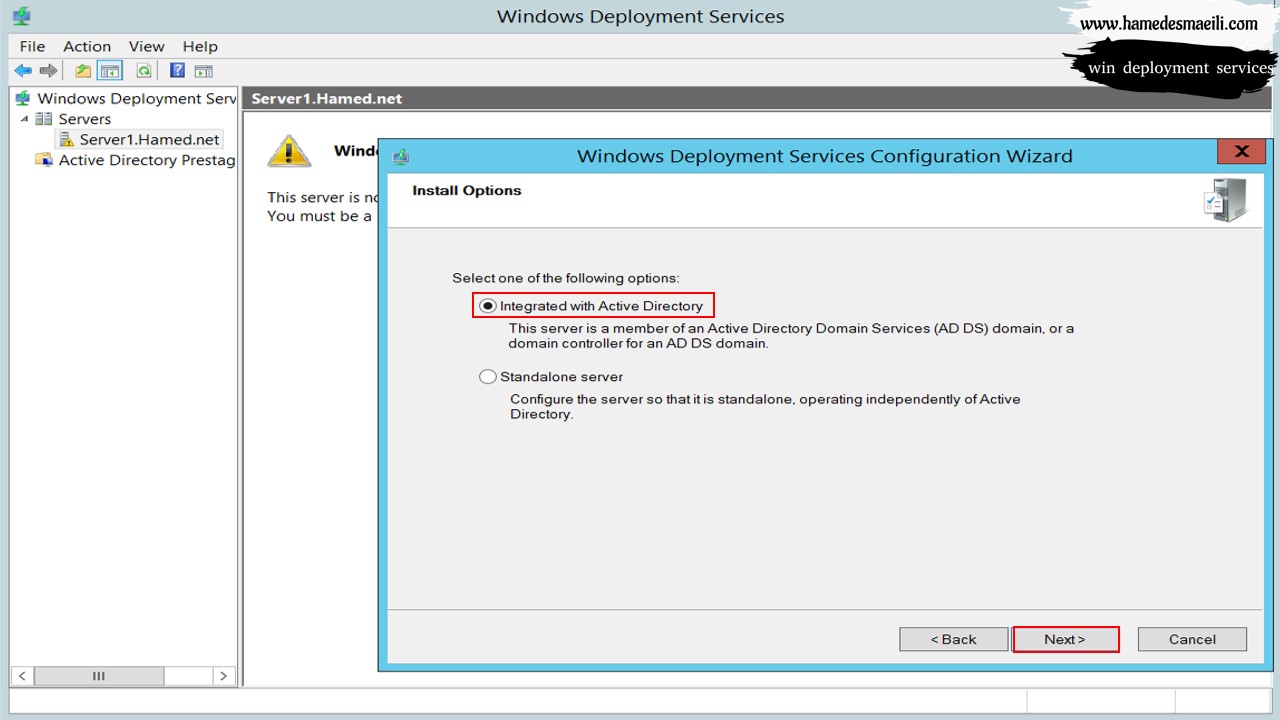
Task: Collapse the Servers tree node arrow
Action: [24, 118]
